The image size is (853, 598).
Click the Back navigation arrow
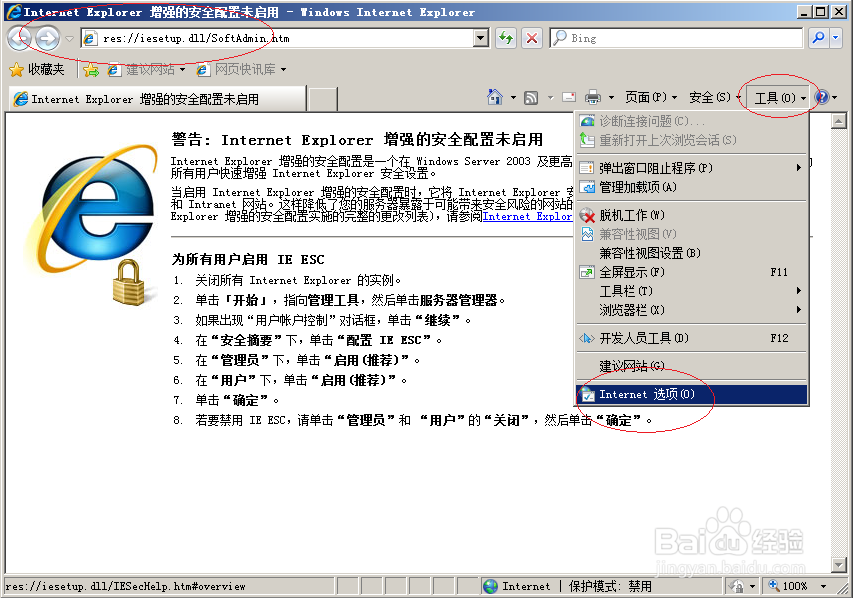tap(21, 38)
